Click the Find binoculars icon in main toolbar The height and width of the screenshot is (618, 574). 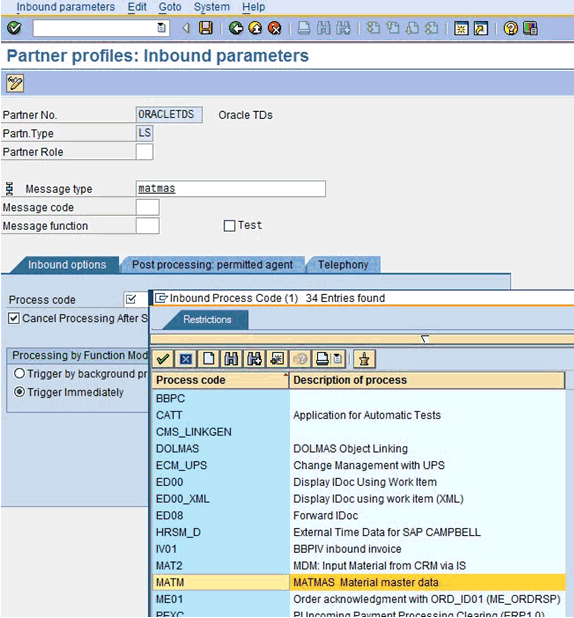323,28
